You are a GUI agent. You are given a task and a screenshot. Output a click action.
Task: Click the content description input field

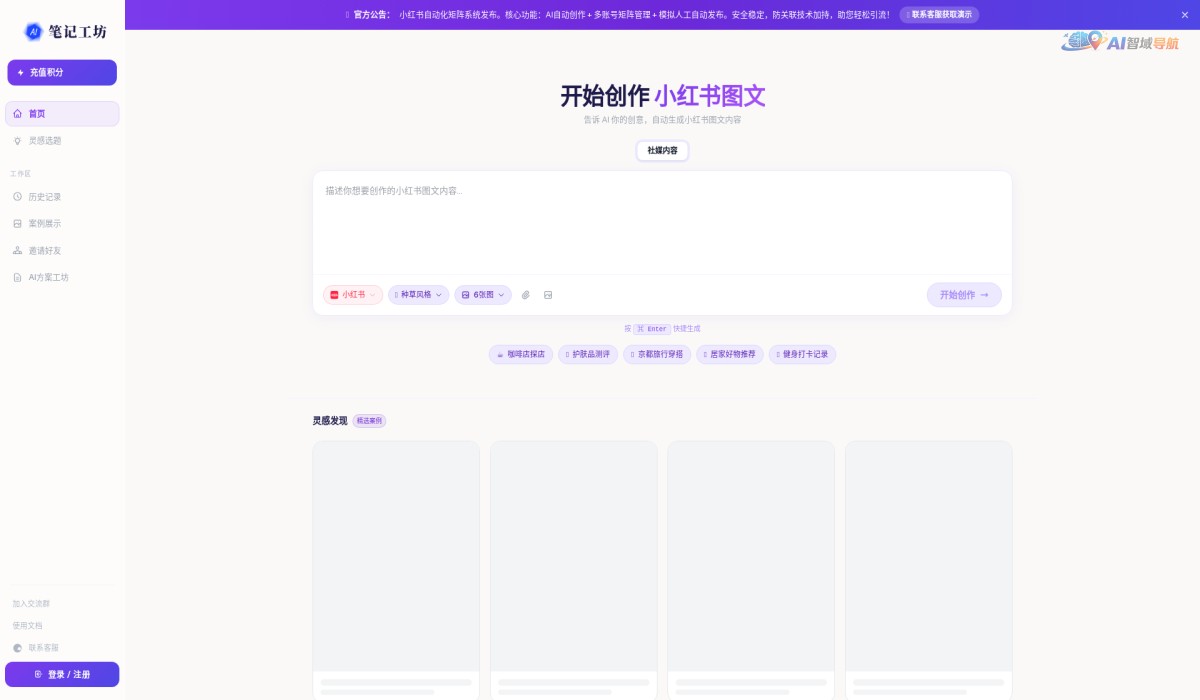pos(662,220)
